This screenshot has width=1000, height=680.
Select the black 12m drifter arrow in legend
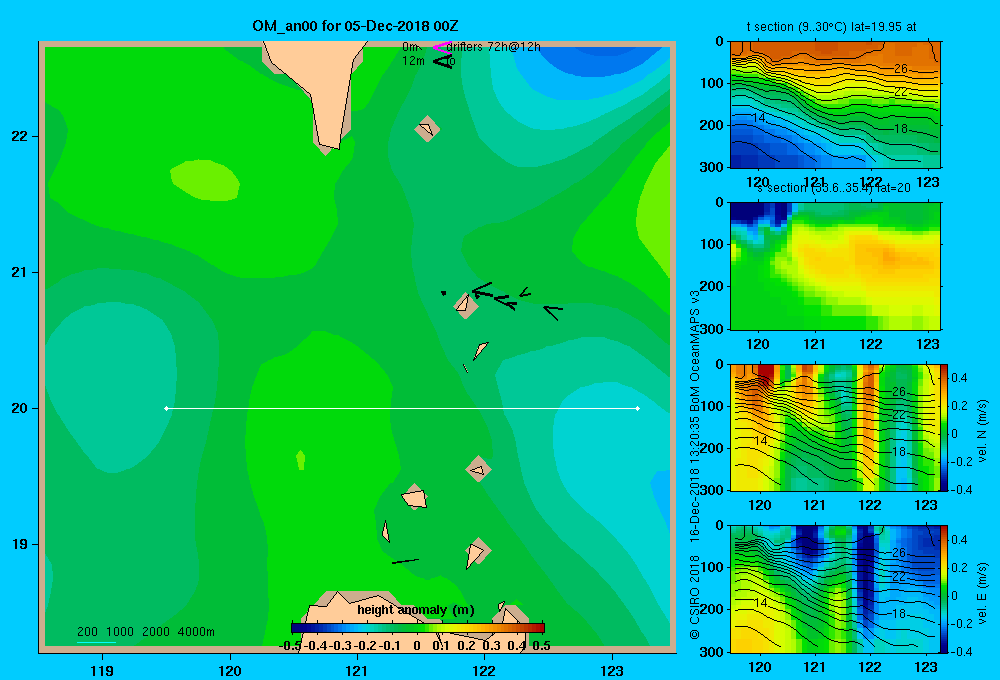pos(443,61)
